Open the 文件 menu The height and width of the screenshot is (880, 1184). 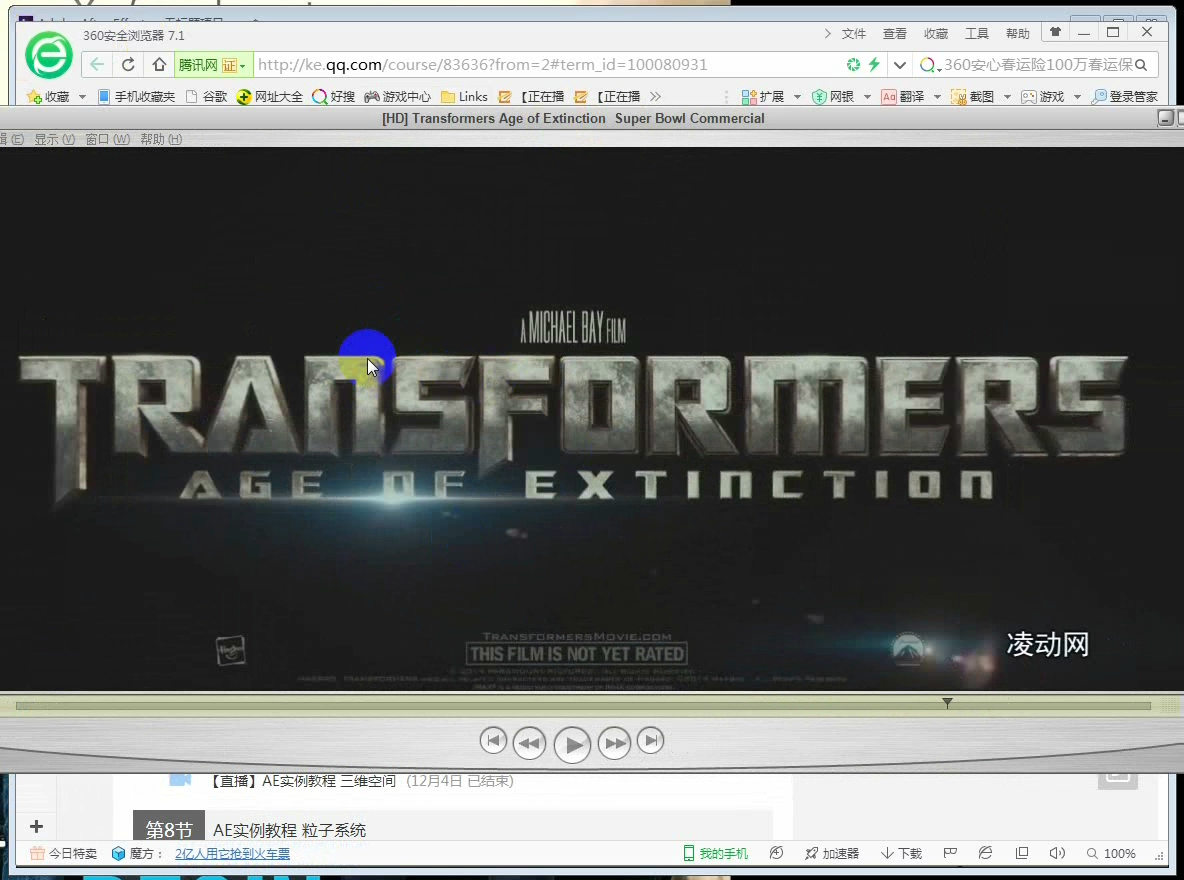click(853, 34)
